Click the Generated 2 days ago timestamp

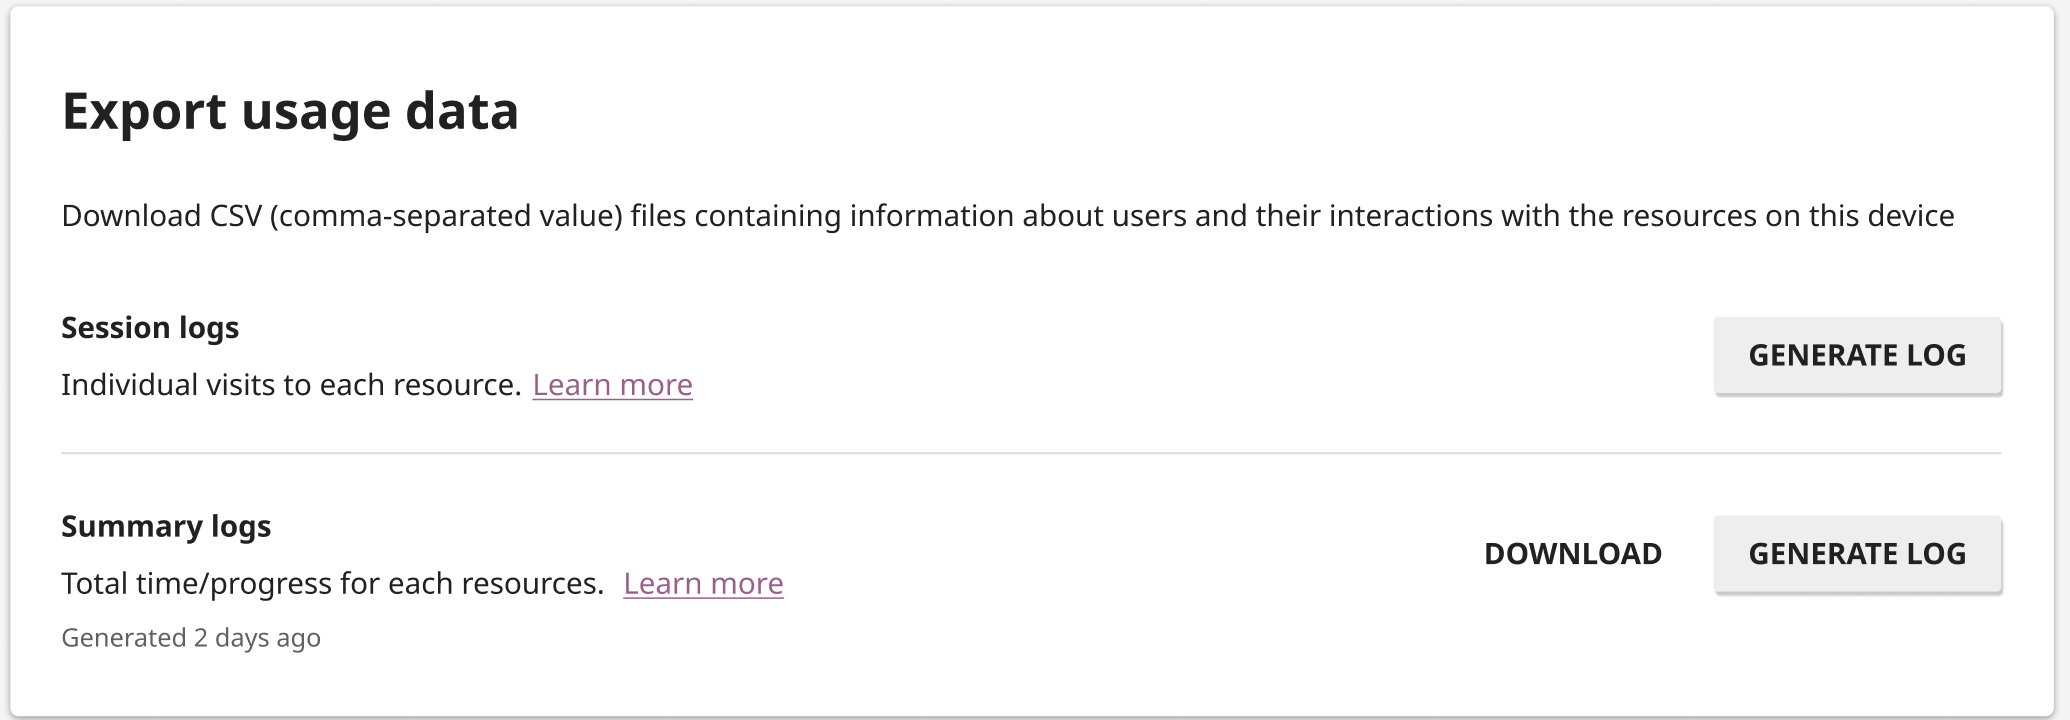[x=191, y=637]
